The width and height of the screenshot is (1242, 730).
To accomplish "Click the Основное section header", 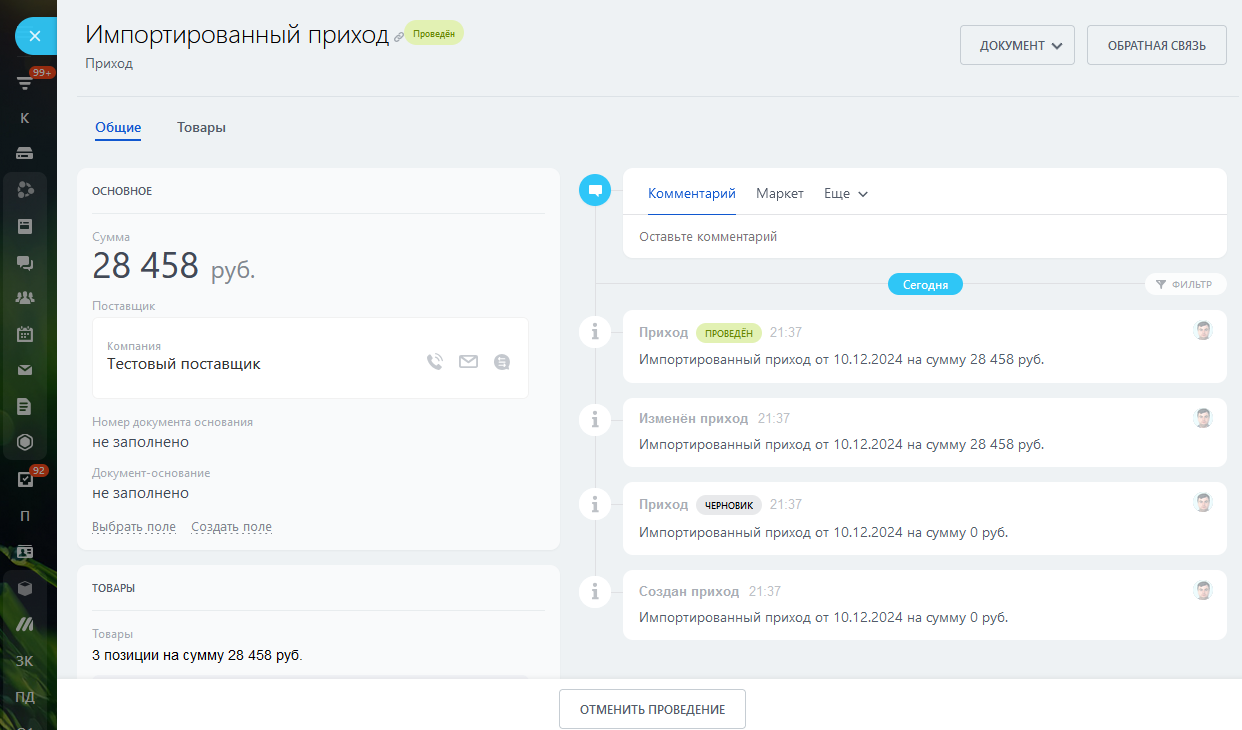I will pyautogui.click(x=122, y=190).
